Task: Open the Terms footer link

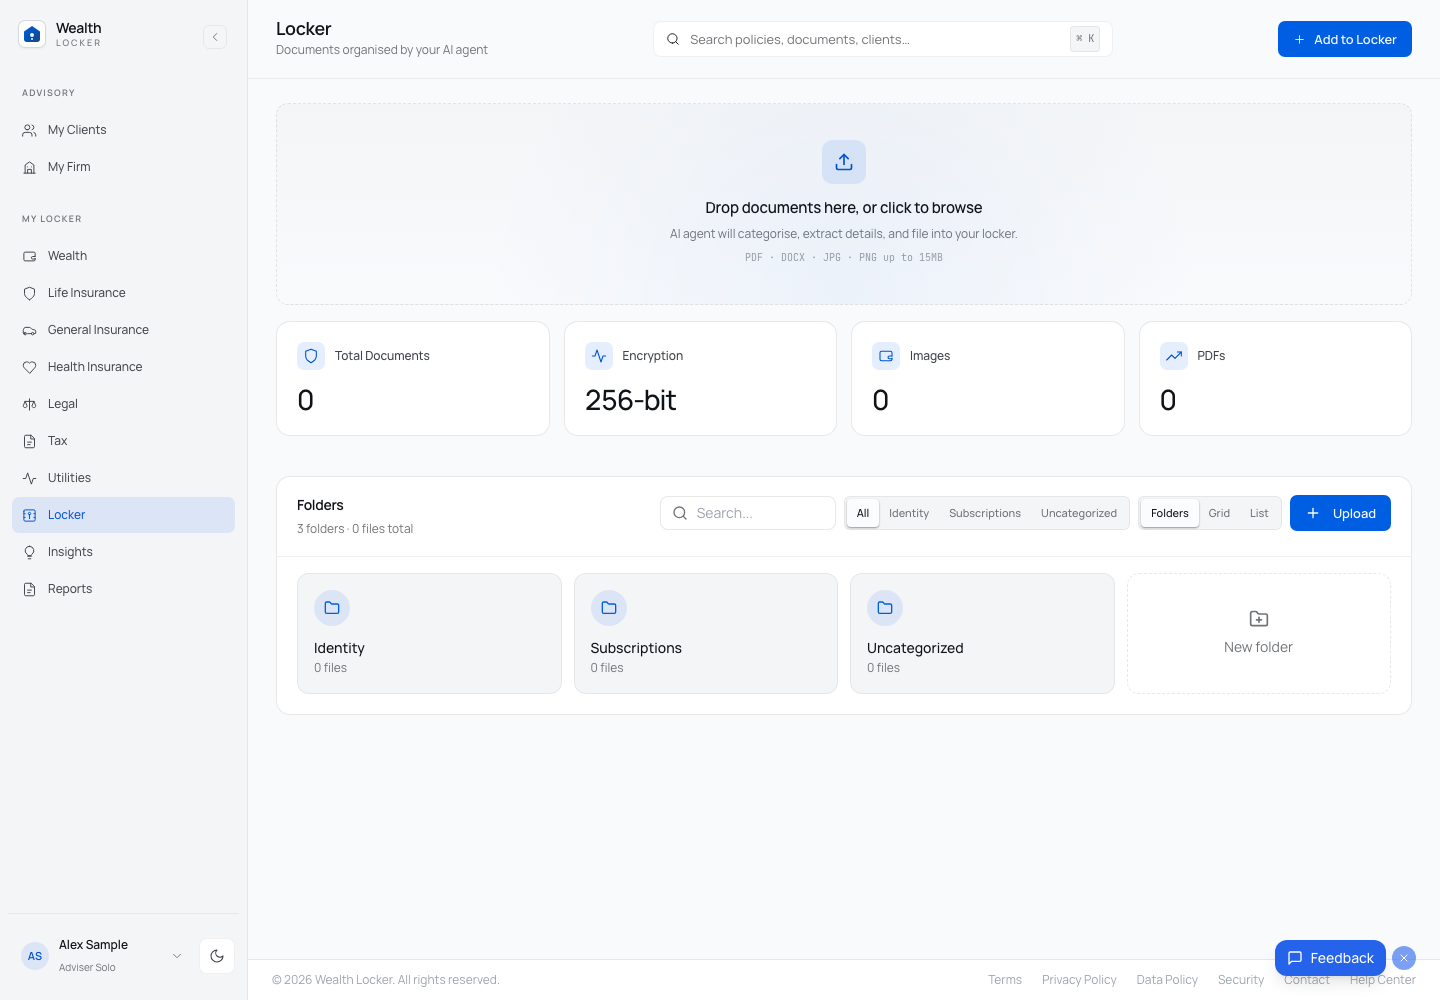Action: [1005, 980]
